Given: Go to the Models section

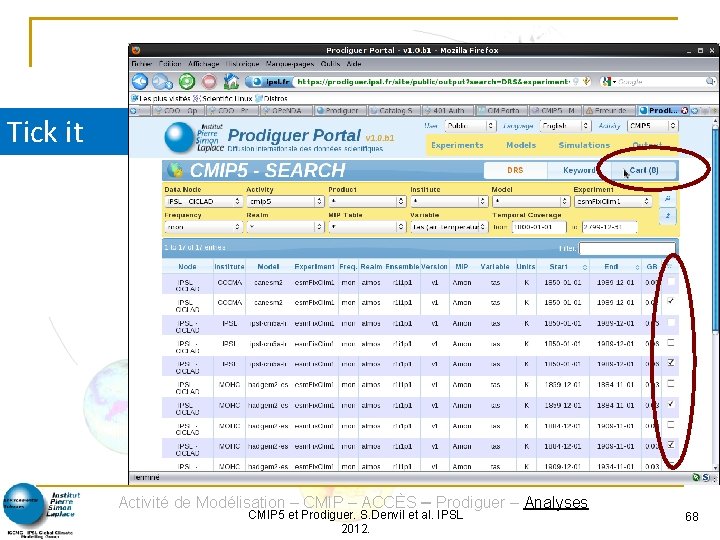Looking at the screenshot, I should (521, 145).
